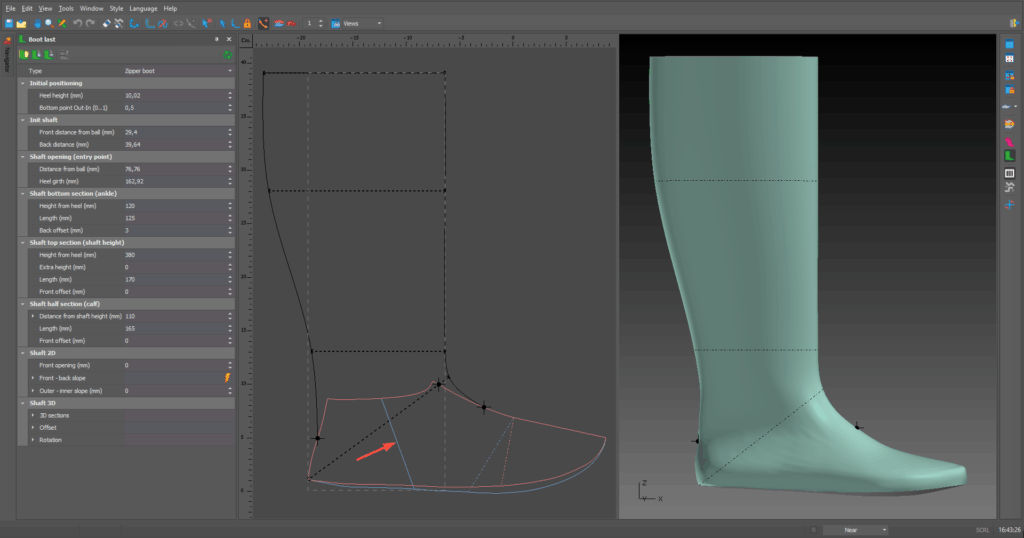The width and height of the screenshot is (1024, 538).
Task: Click the green boot icon in right sidebar
Action: click(1010, 156)
